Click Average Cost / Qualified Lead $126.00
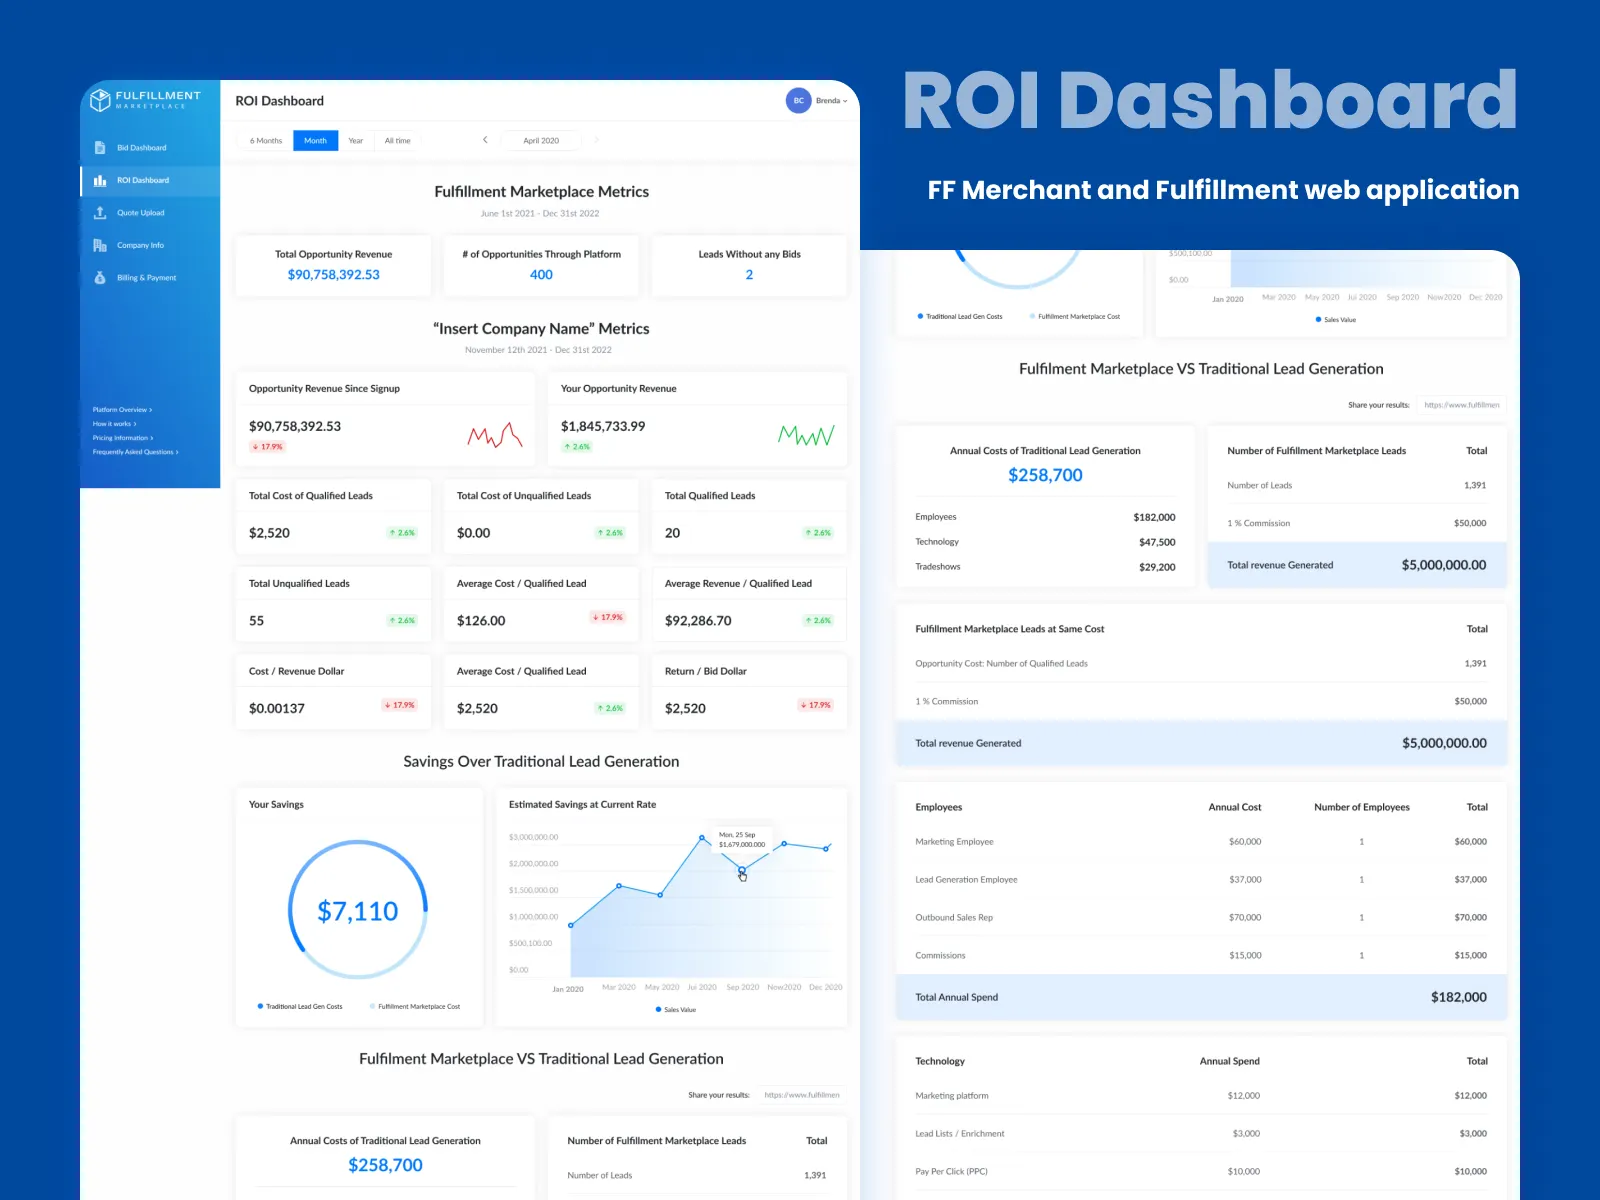The height and width of the screenshot is (1200, 1600). coord(481,621)
